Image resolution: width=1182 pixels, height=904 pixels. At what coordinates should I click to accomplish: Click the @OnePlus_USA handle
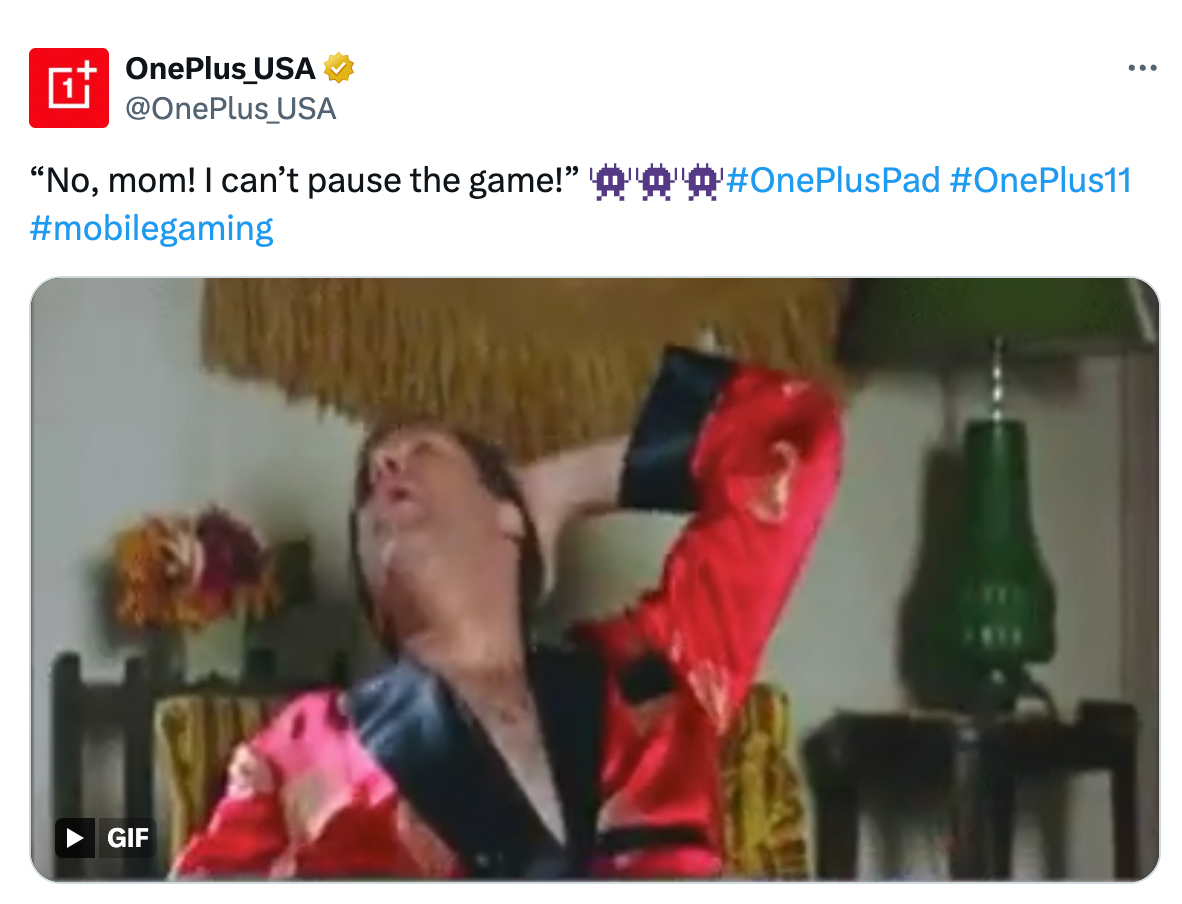[x=231, y=109]
